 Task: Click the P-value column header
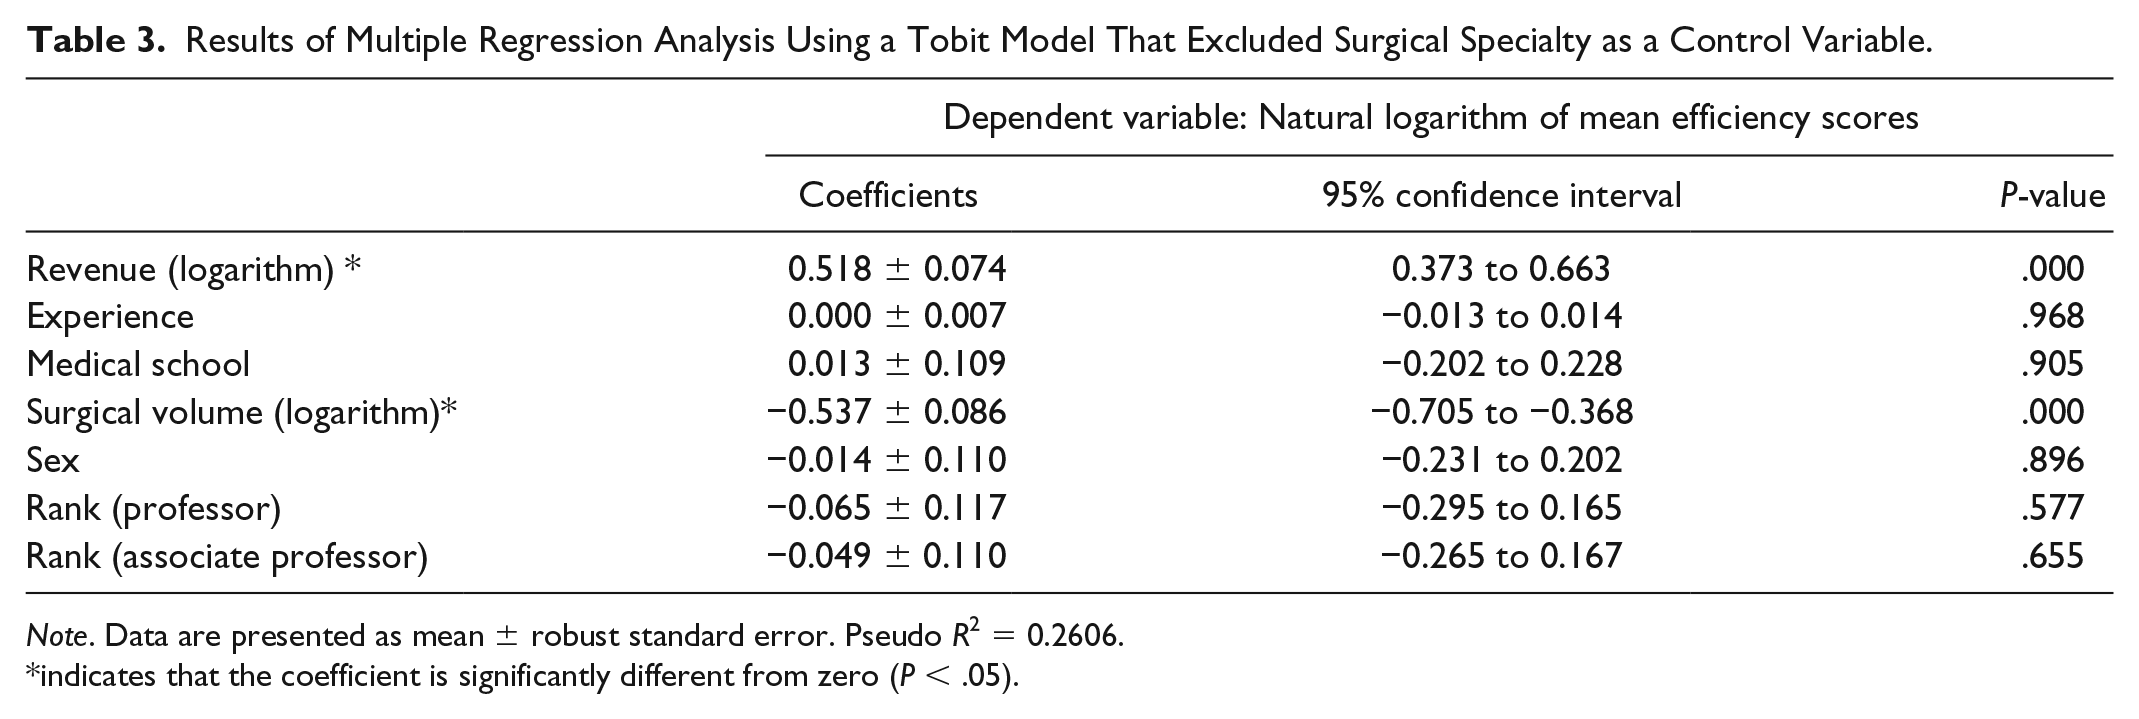2052,194
